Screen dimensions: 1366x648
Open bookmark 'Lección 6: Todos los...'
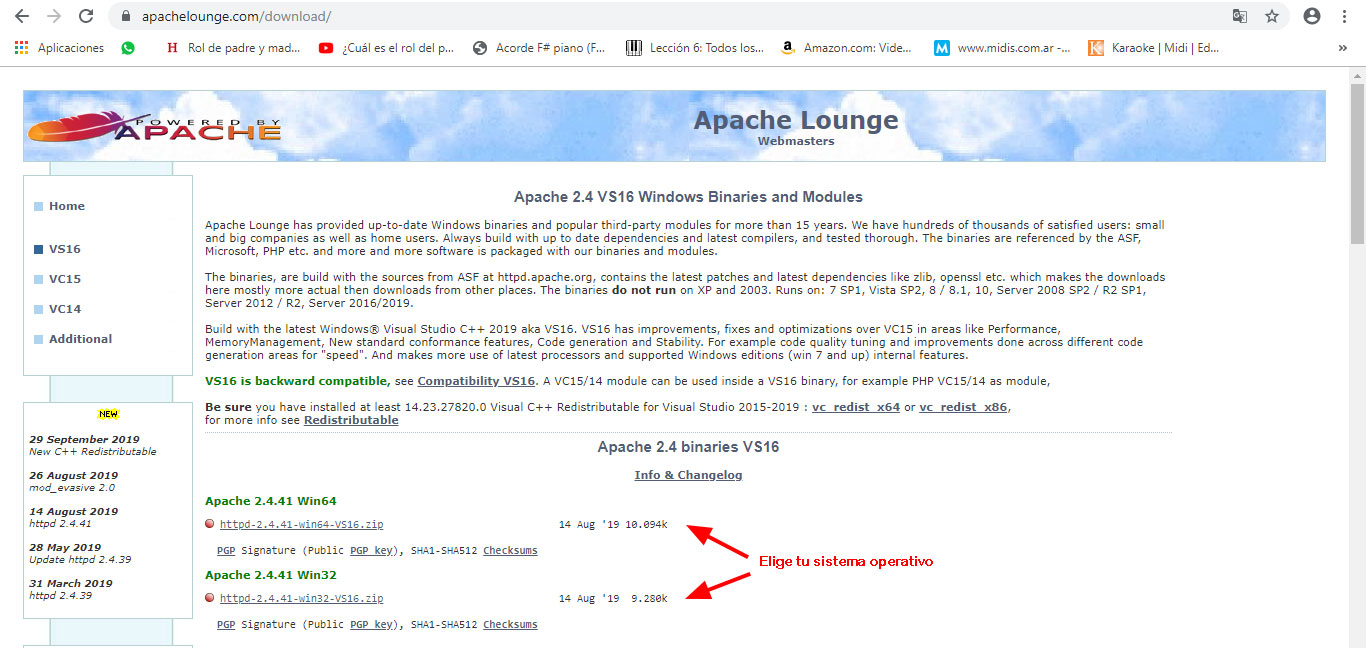[695, 47]
